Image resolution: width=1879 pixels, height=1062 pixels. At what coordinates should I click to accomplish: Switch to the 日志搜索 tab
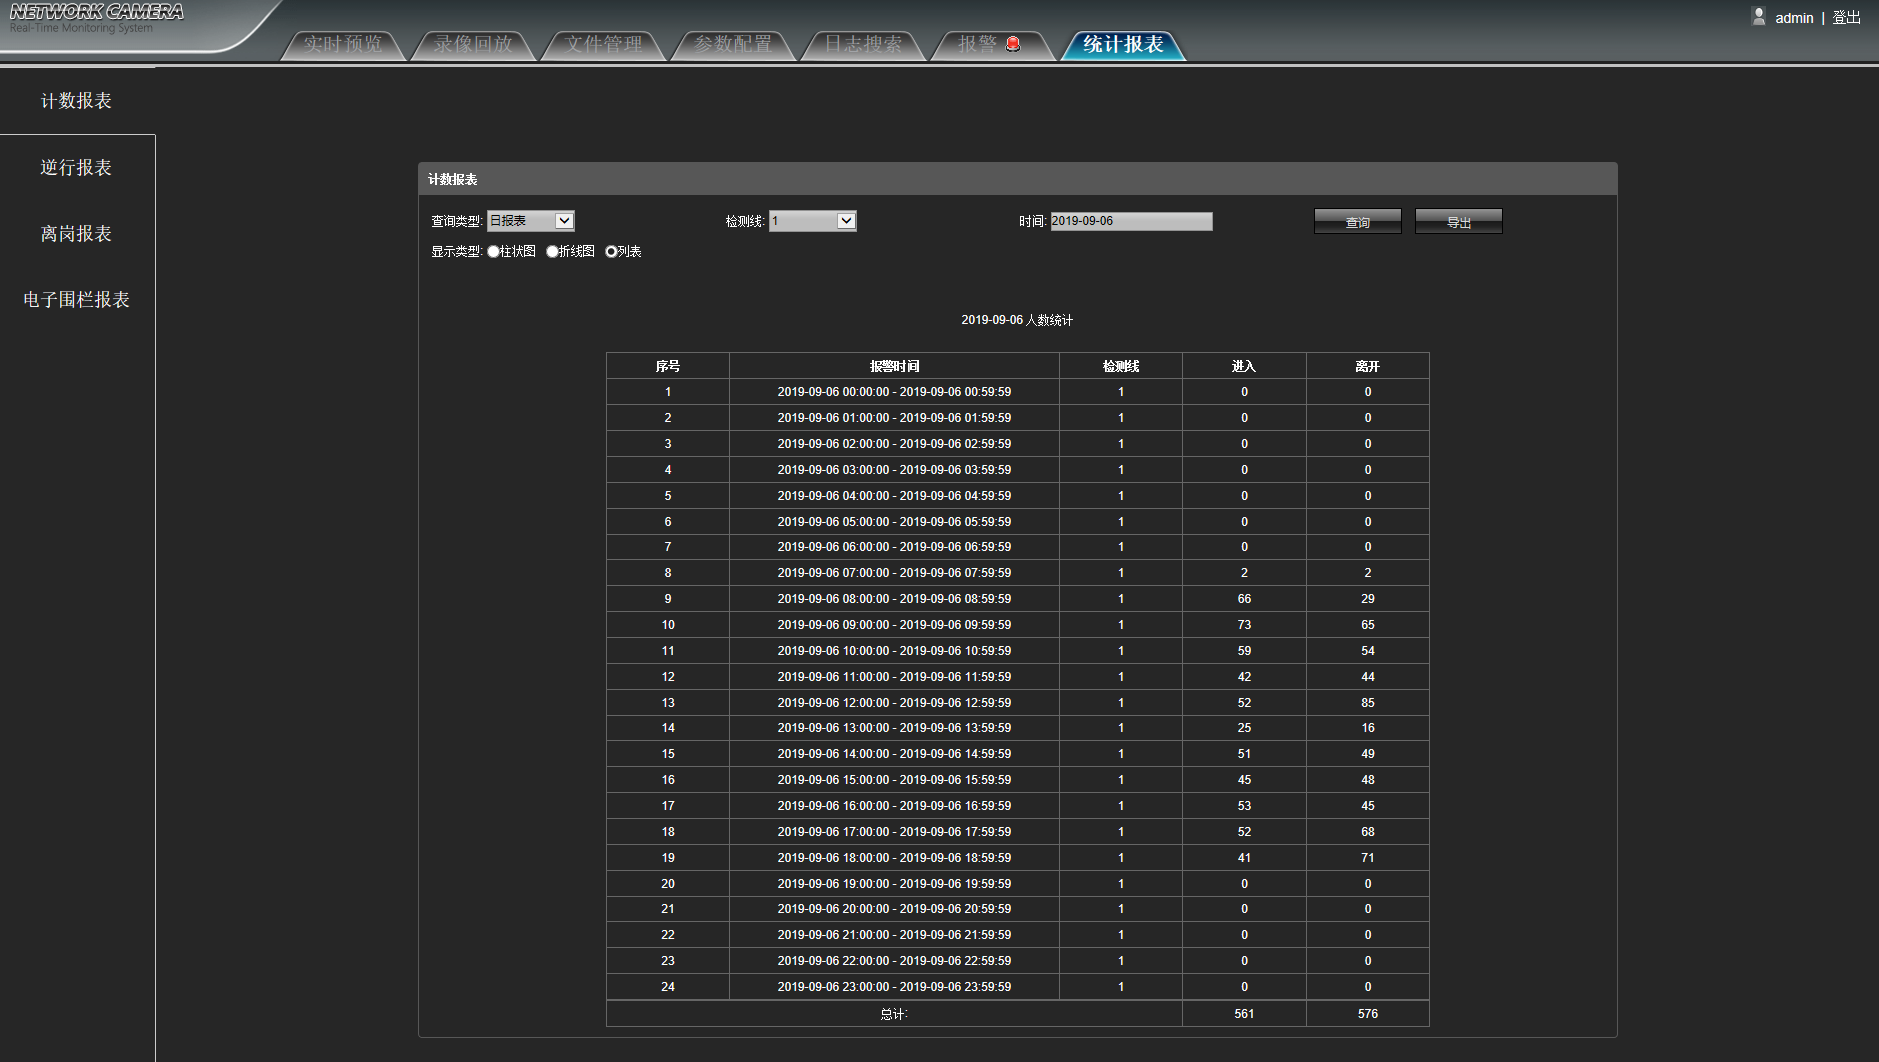tap(863, 44)
